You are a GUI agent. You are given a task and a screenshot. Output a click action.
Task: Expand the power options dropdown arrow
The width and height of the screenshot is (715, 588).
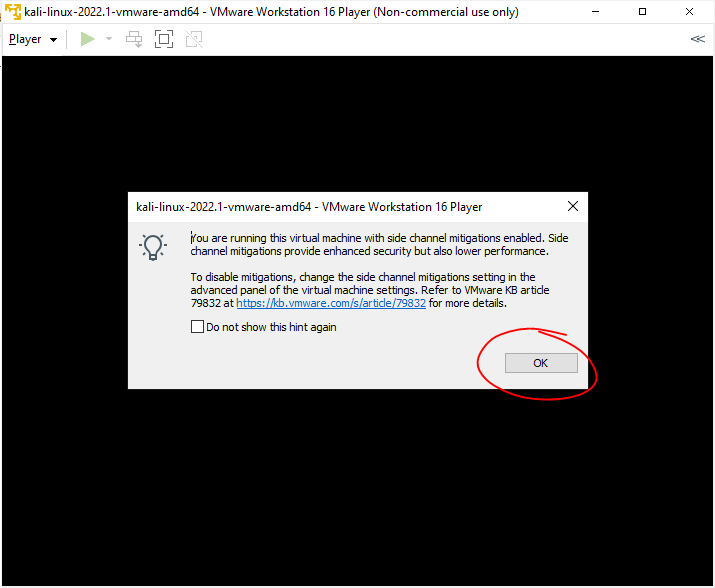click(109, 39)
